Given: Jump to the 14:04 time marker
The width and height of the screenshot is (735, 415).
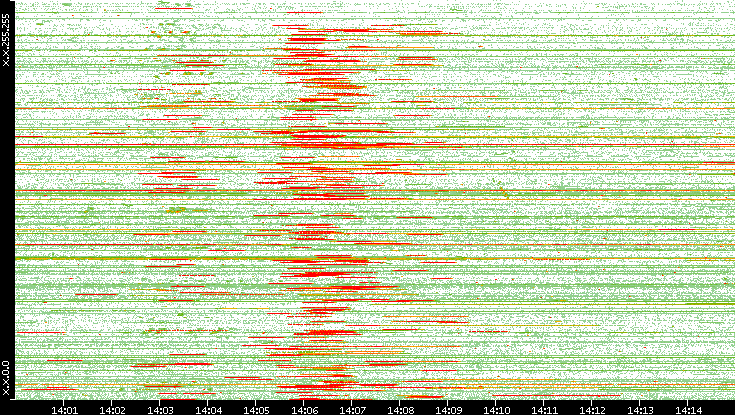Looking at the screenshot, I should [x=208, y=408].
